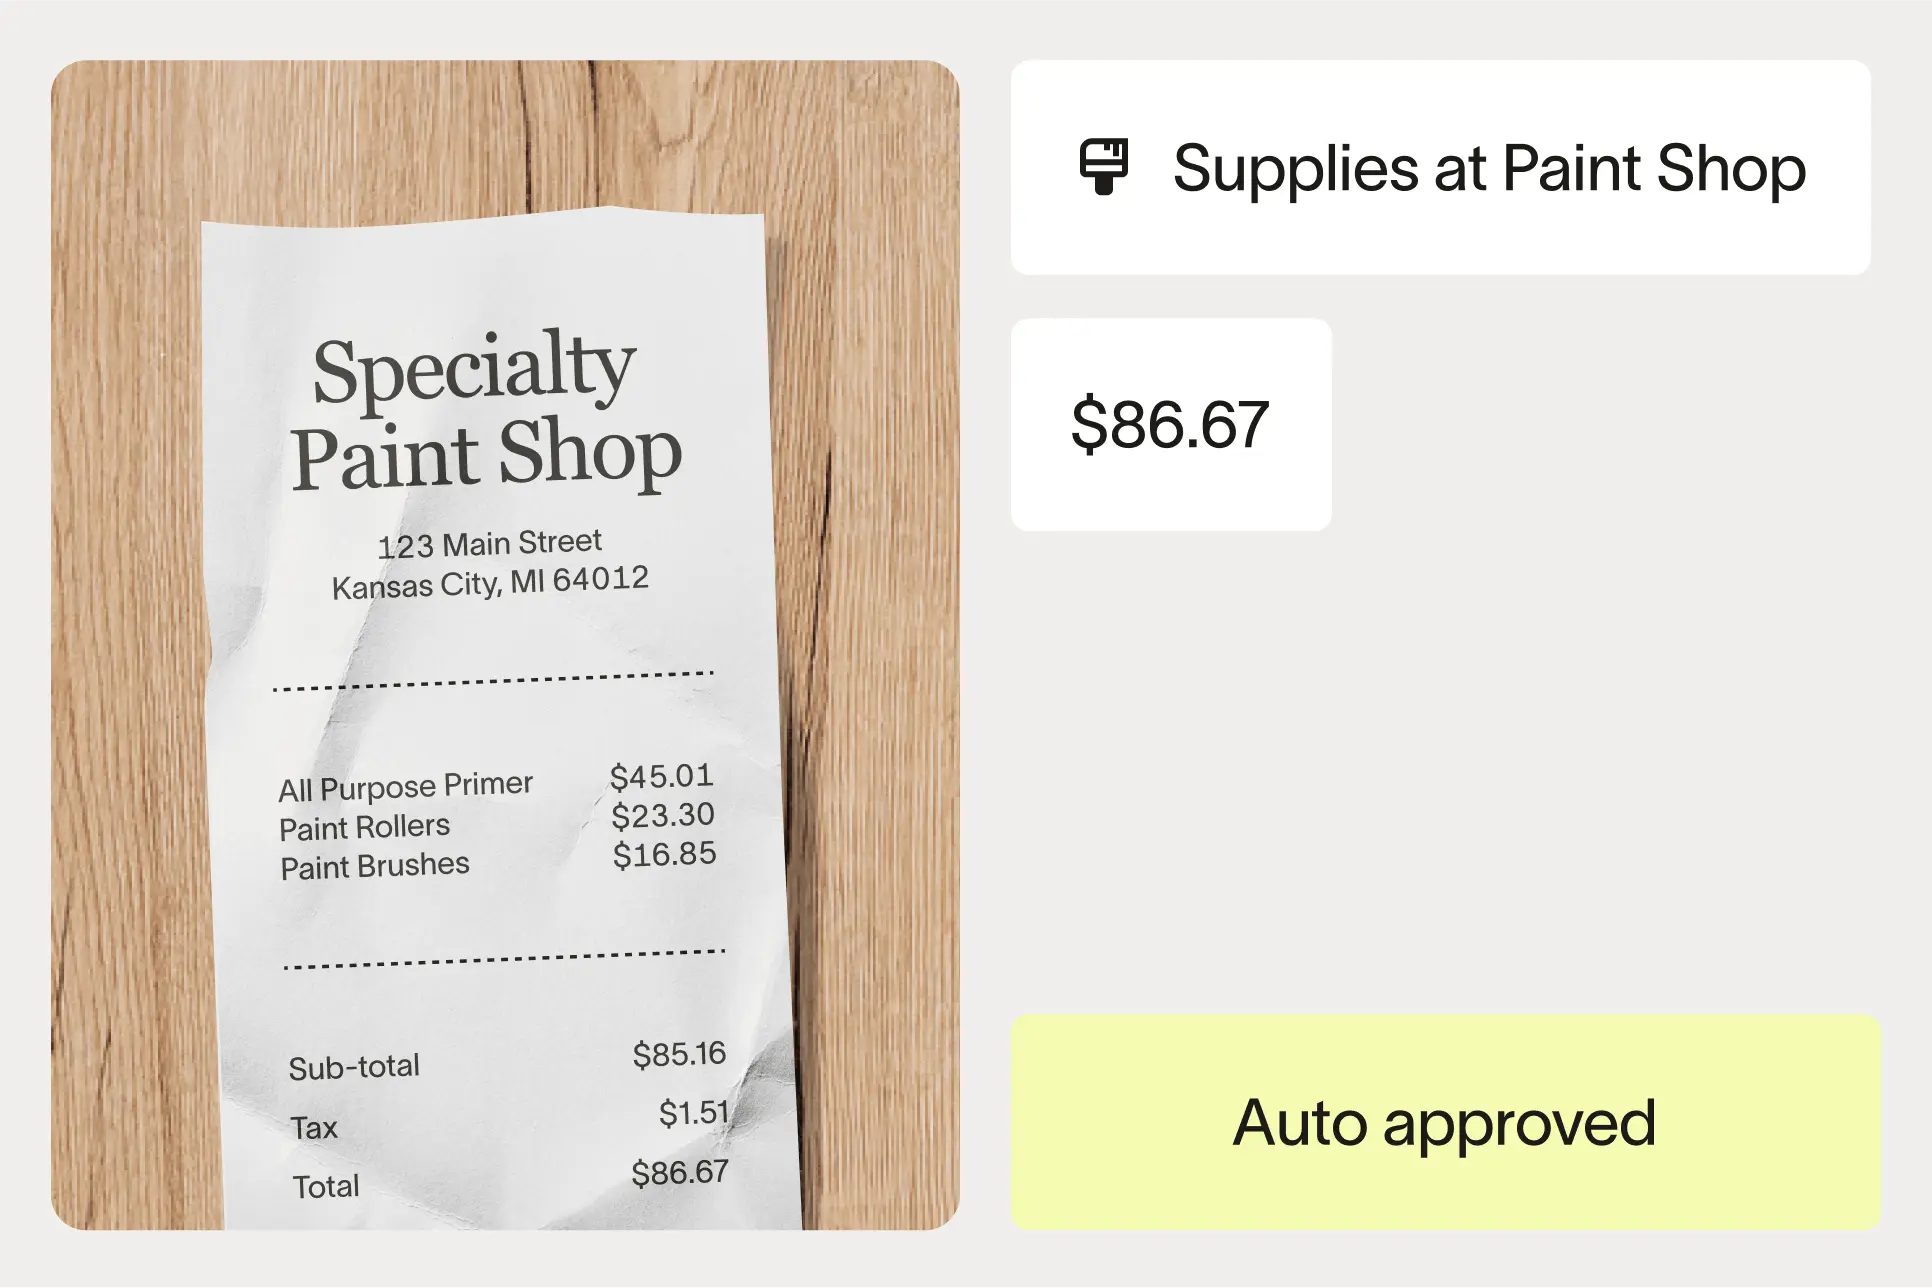Click the Tax label on receipt

pyautogui.click(x=314, y=1128)
